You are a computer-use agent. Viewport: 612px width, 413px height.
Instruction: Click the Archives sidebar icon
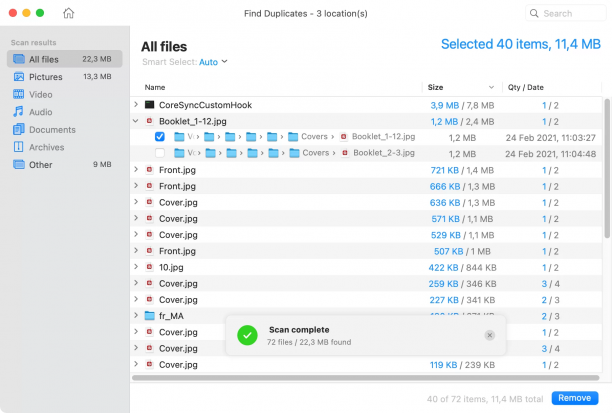coord(18,147)
